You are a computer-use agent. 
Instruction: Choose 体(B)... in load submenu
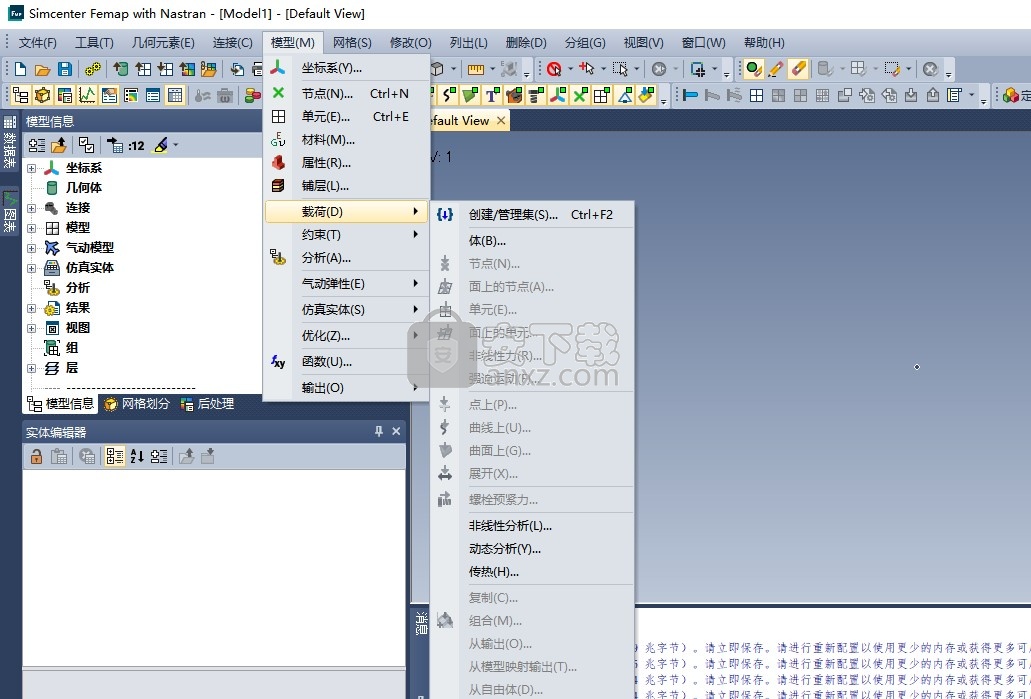point(533,241)
